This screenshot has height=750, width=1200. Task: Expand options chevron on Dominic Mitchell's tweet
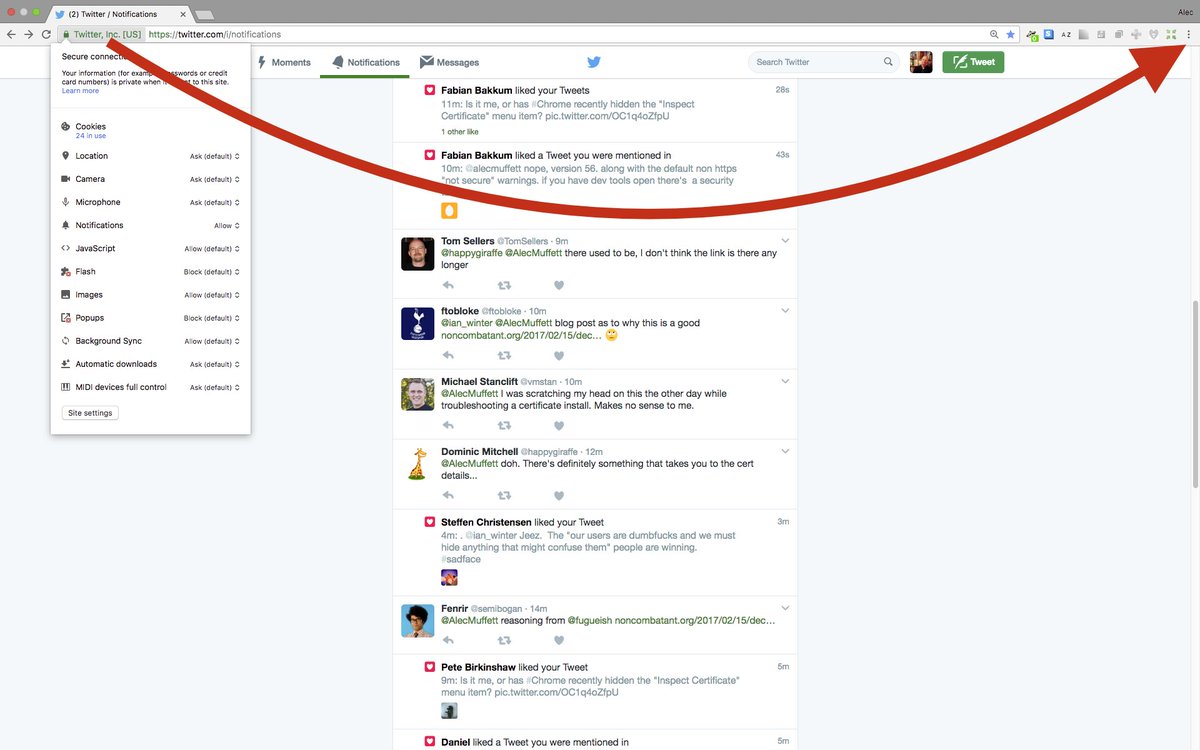pyautogui.click(x=785, y=451)
